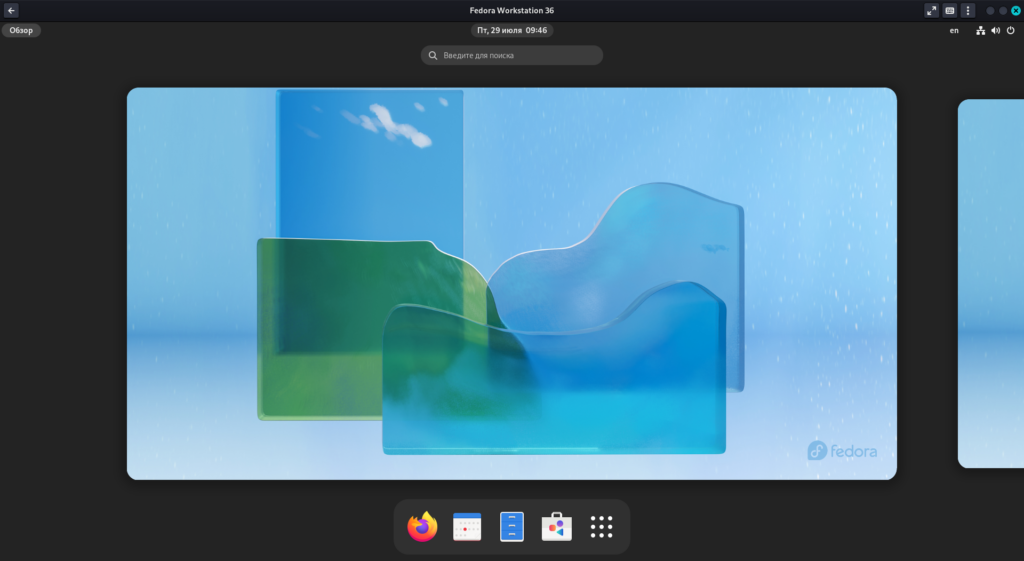Select the main workspace thumbnail
Image resolution: width=1024 pixels, height=561 pixels.
coord(512,283)
